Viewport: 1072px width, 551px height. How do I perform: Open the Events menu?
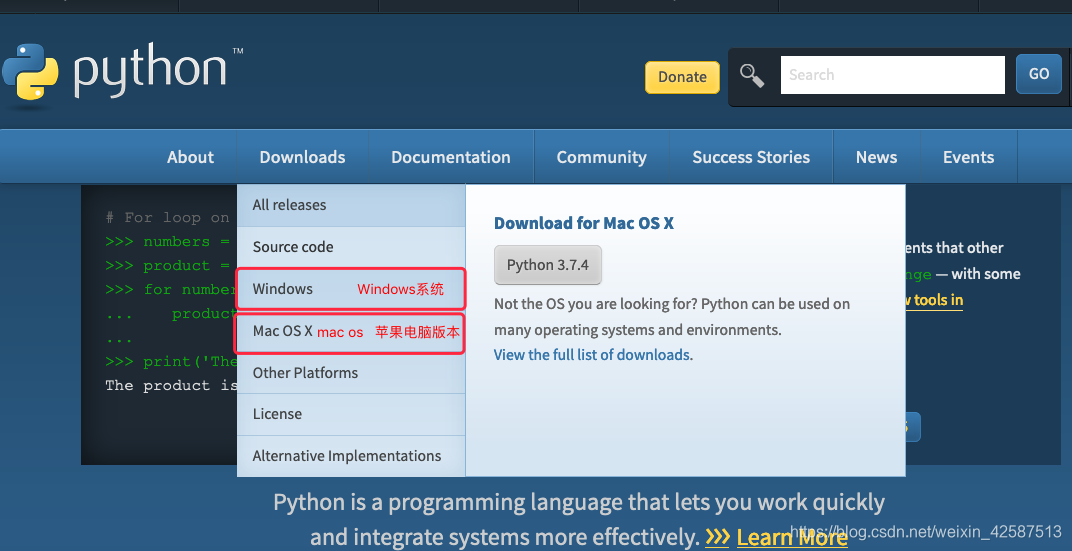(968, 157)
